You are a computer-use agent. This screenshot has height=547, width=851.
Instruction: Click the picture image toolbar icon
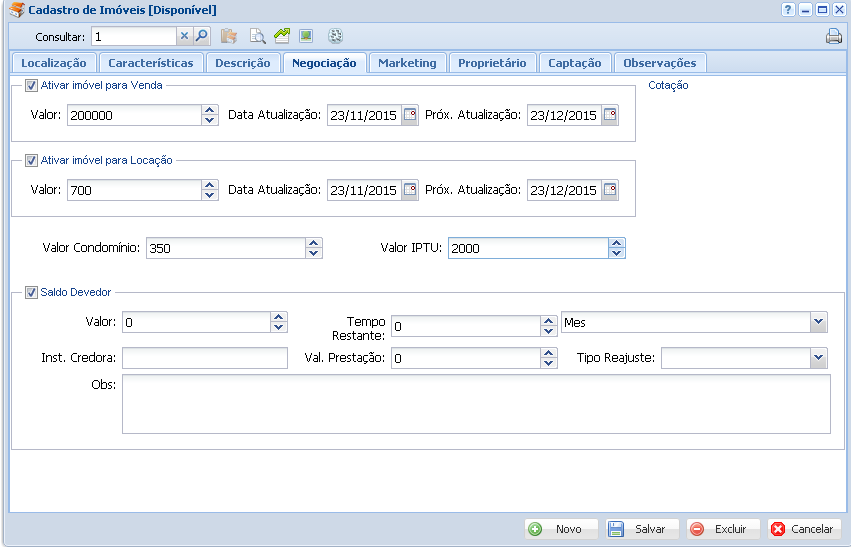(x=306, y=36)
